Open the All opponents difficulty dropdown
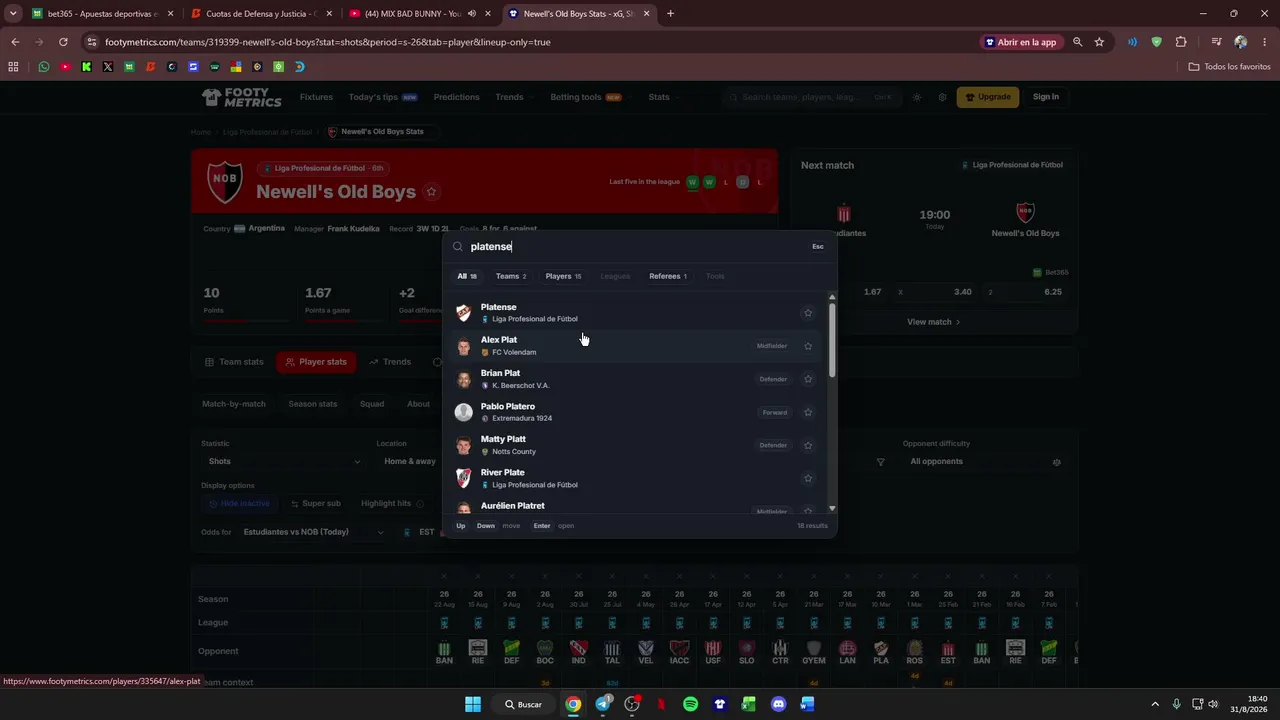 coord(985,461)
